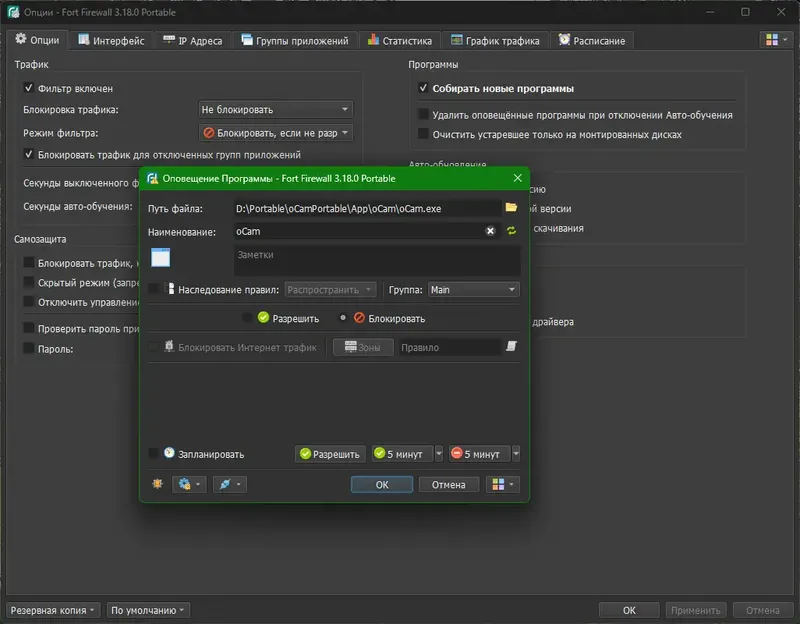Image resolution: width=800 pixels, height=624 pixels.
Task: Open the gear options dropdown in dialog
Action: (189, 484)
